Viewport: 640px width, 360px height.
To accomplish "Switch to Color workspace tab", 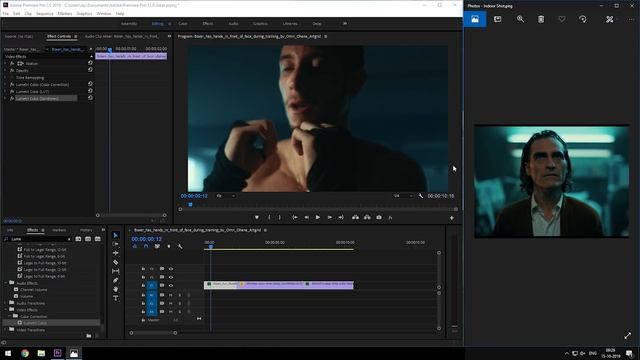I will (x=183, y=24).
